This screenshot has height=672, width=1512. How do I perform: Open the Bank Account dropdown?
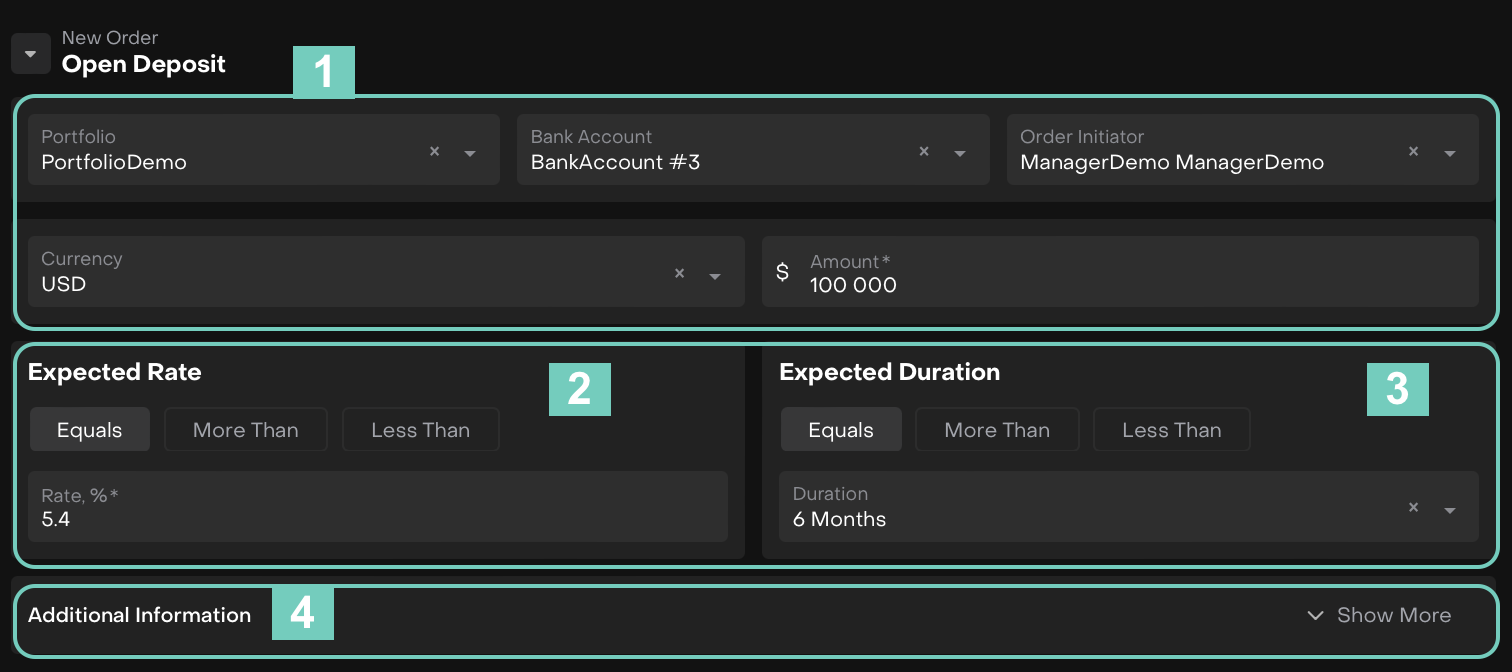(960, 153)
